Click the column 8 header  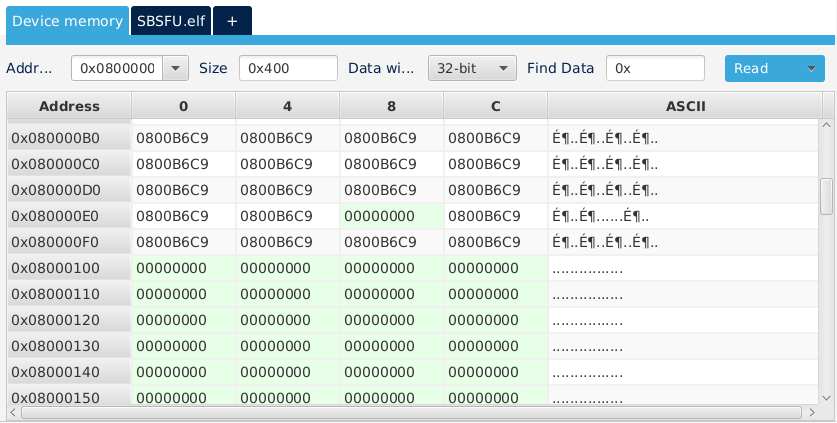(391, 106)
